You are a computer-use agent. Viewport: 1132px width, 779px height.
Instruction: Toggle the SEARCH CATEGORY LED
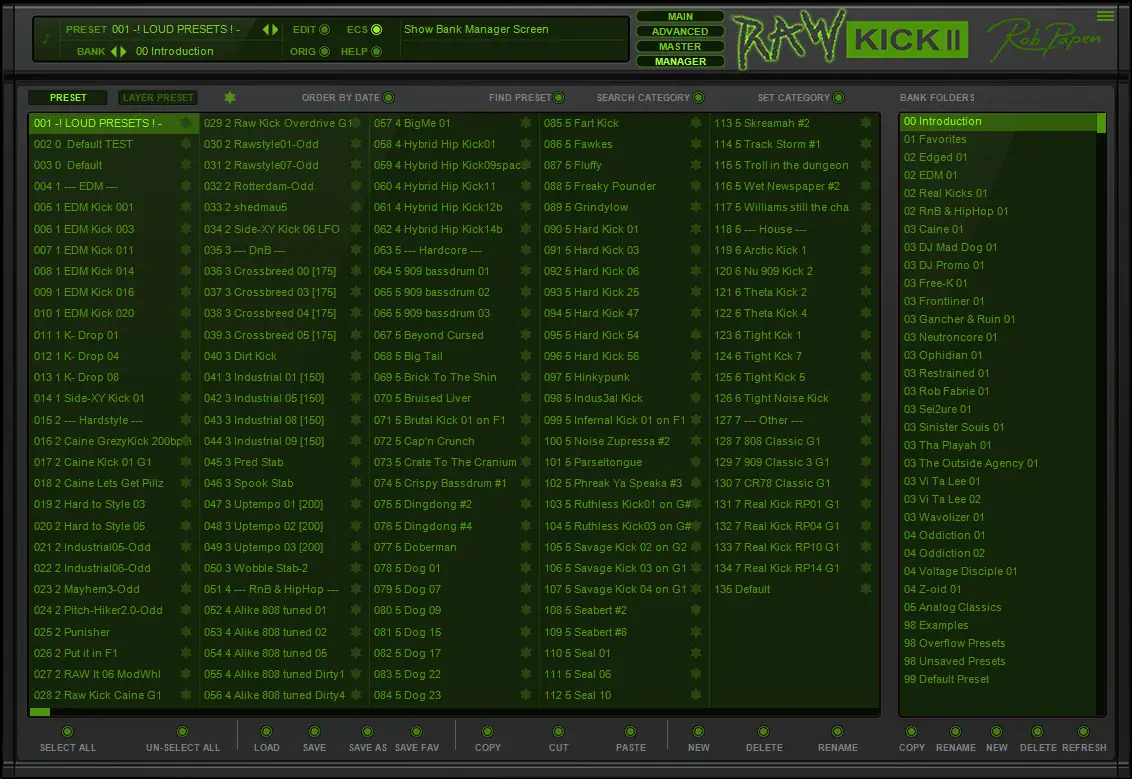point(698,97)
